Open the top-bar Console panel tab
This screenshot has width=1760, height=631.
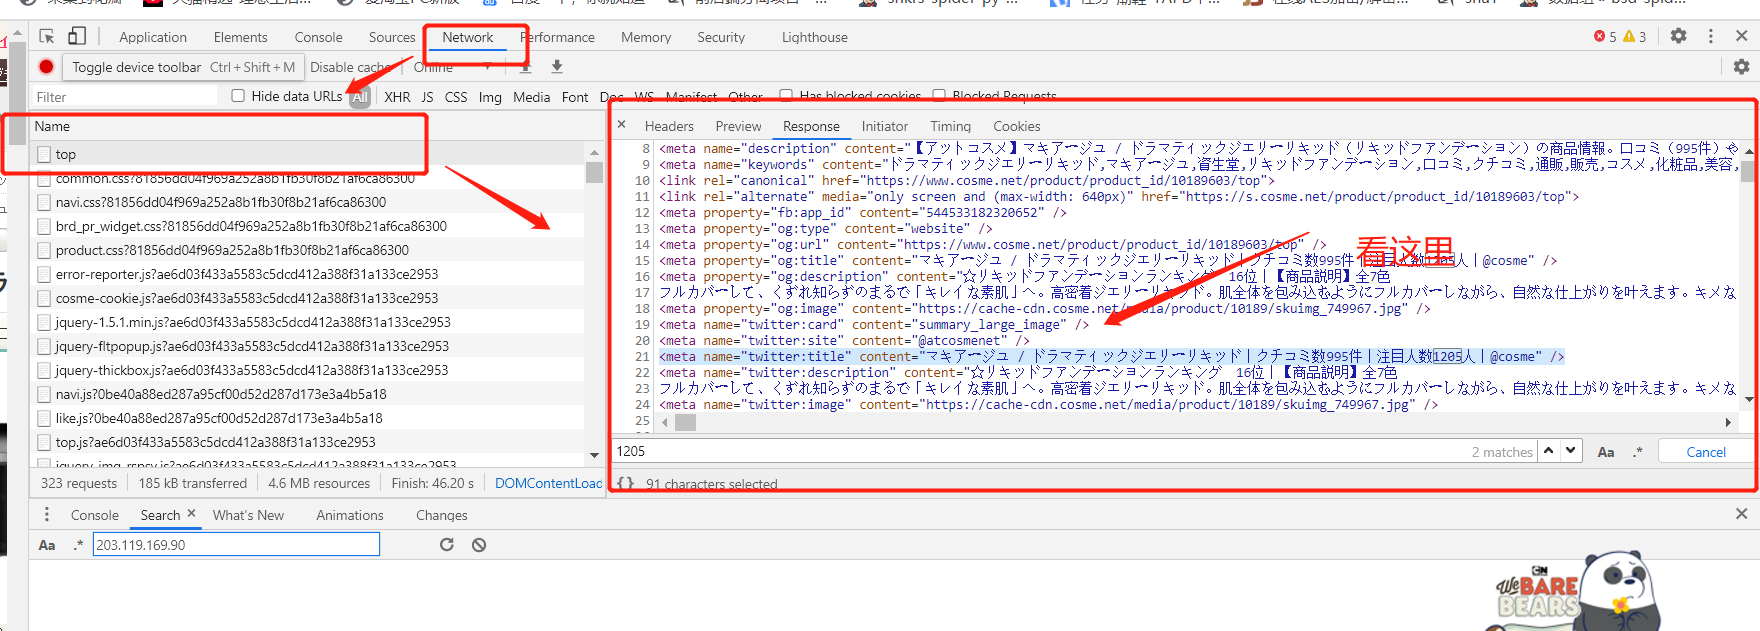click(x=319, y=37)
